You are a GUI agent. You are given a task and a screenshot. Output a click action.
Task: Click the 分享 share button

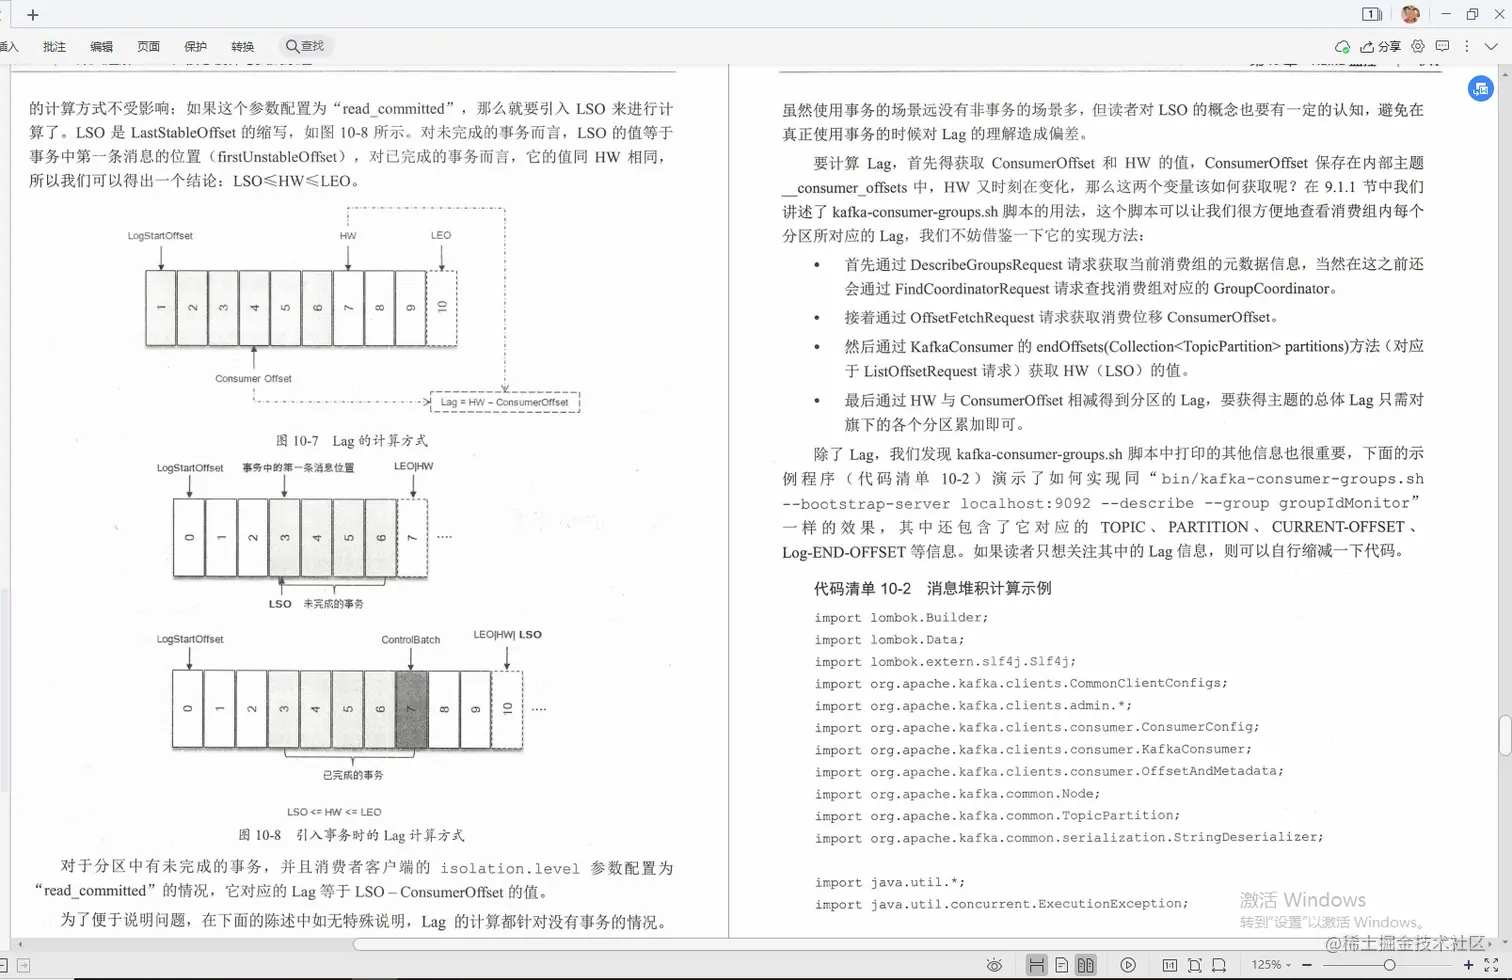(1385, 46)
